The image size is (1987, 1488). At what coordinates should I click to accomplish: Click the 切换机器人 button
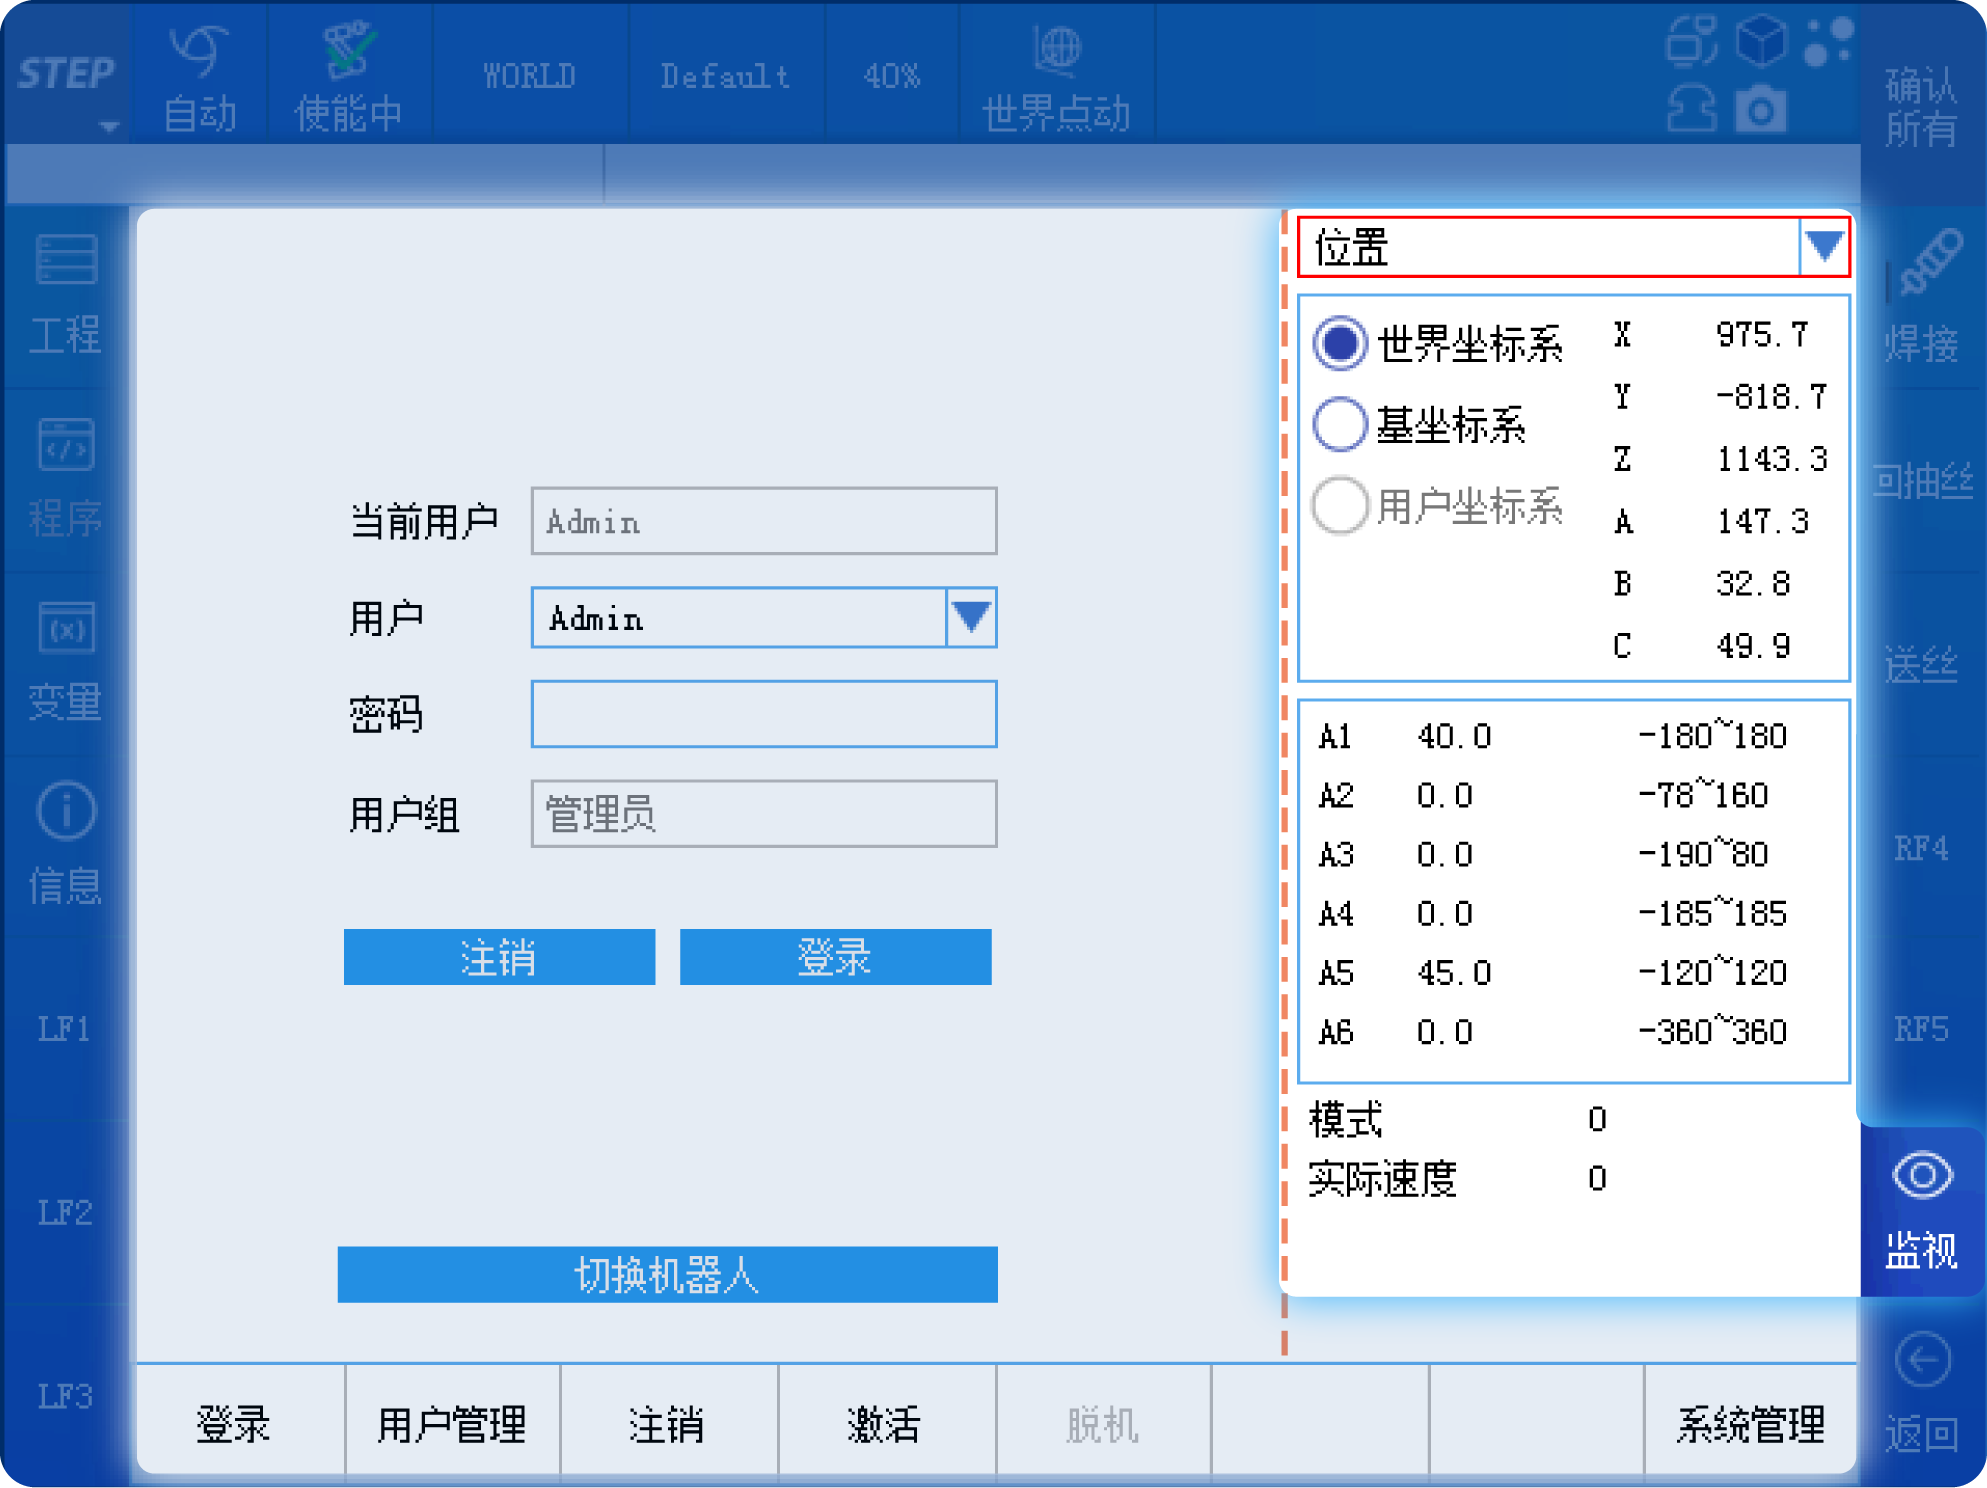[667, 1274]
